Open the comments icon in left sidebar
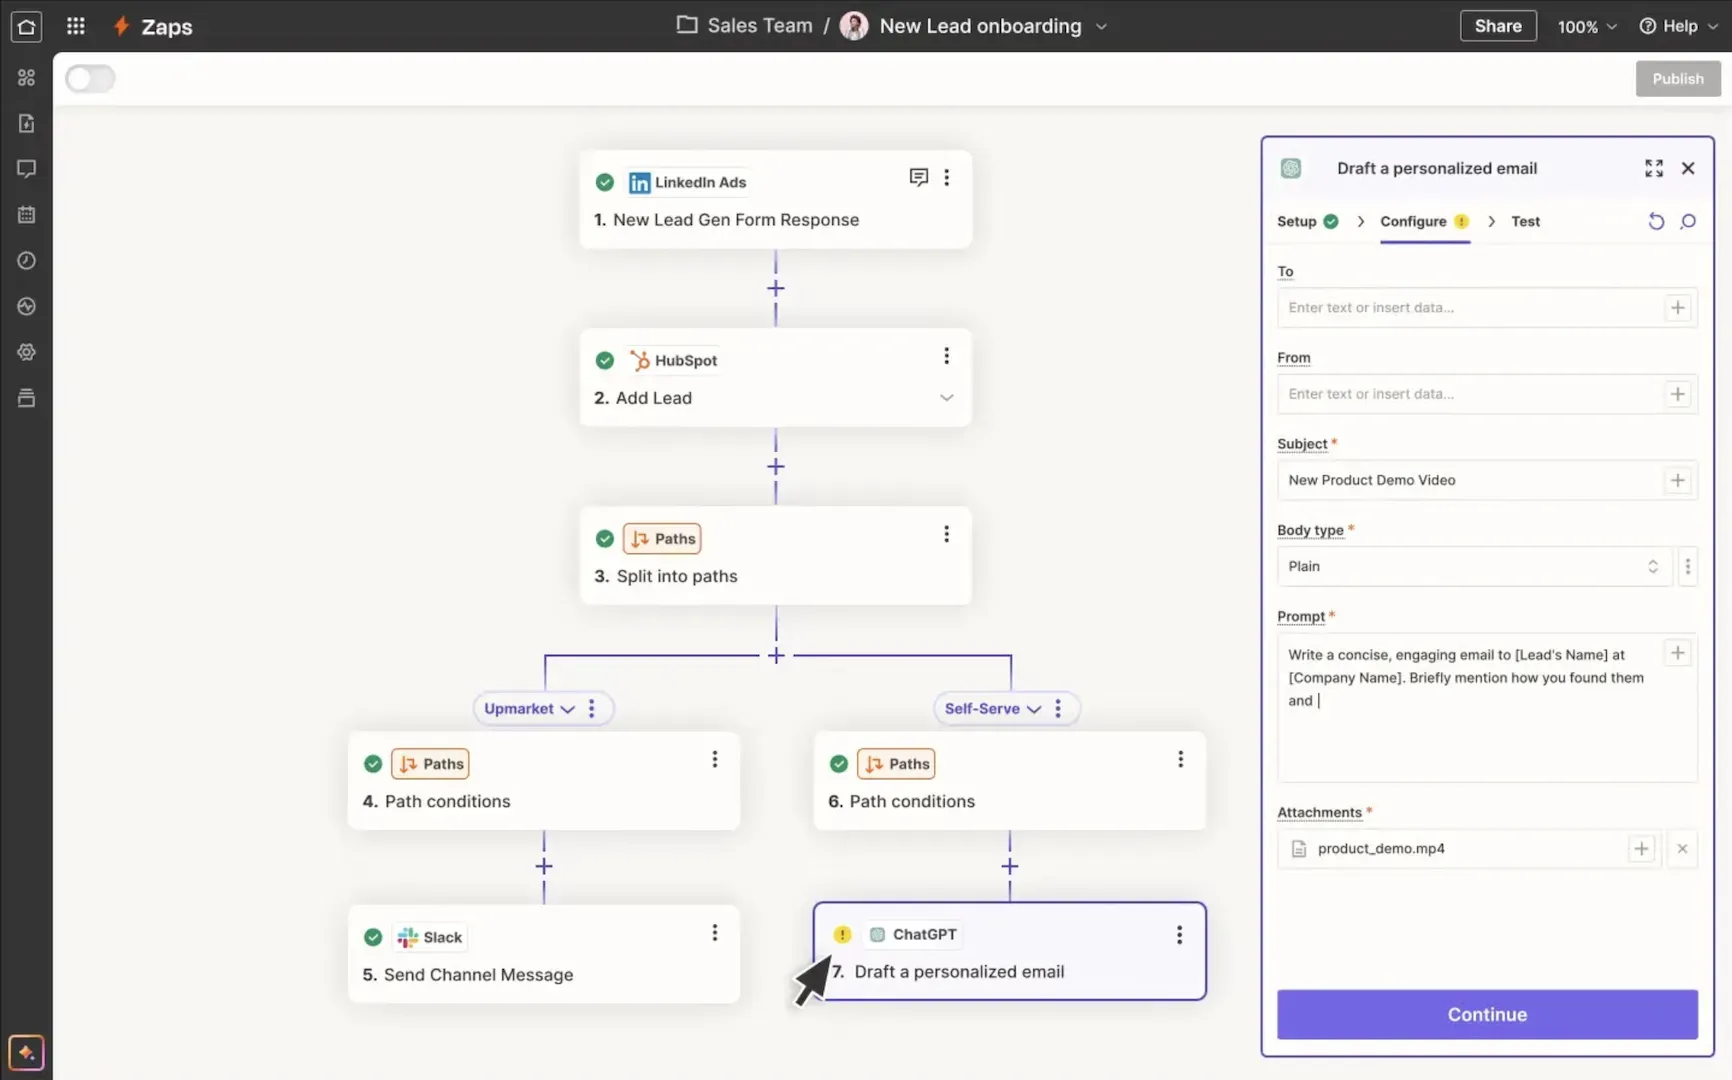1732x1080 pixels. tap(26, 168)
